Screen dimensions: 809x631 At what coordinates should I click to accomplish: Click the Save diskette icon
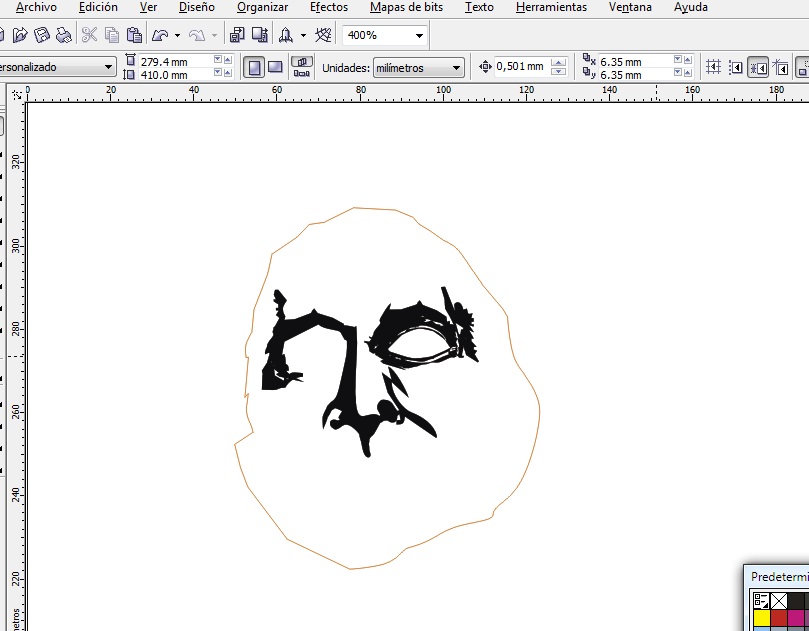tap(42, 35)
